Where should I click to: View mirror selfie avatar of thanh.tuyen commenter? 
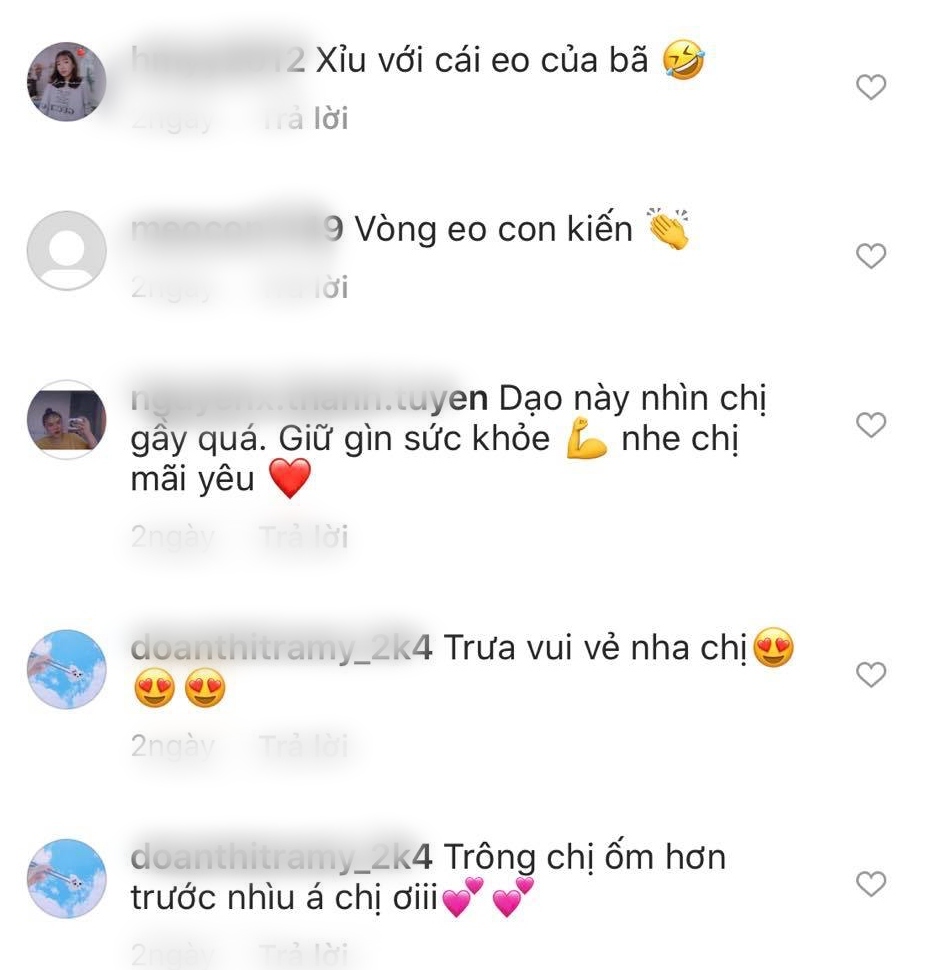pos(67,419)
